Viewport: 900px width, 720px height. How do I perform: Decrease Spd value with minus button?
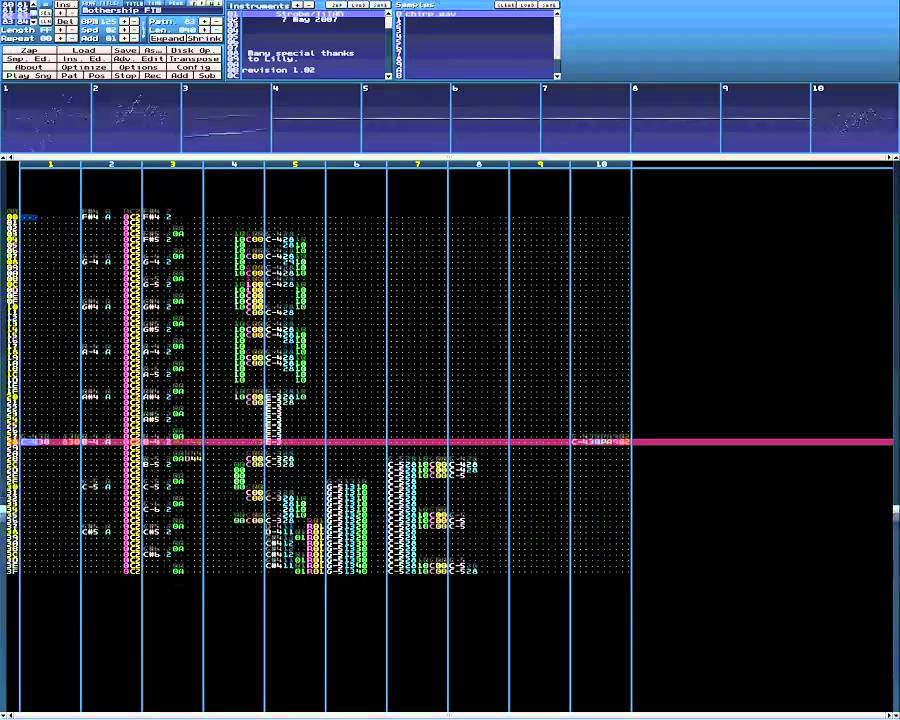click(134, 30)
